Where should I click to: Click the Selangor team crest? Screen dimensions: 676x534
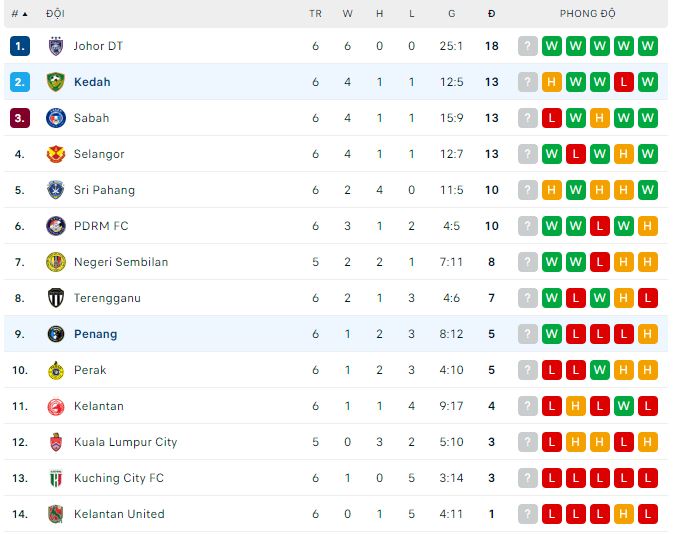coord(55,154)
